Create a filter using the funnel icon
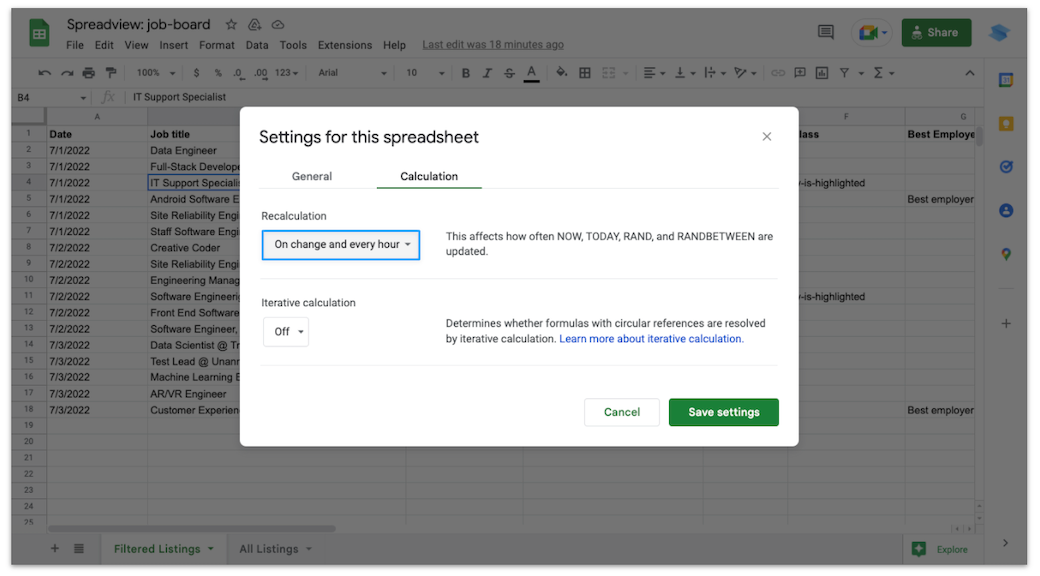1040x576 pixels. coord(846,73)
